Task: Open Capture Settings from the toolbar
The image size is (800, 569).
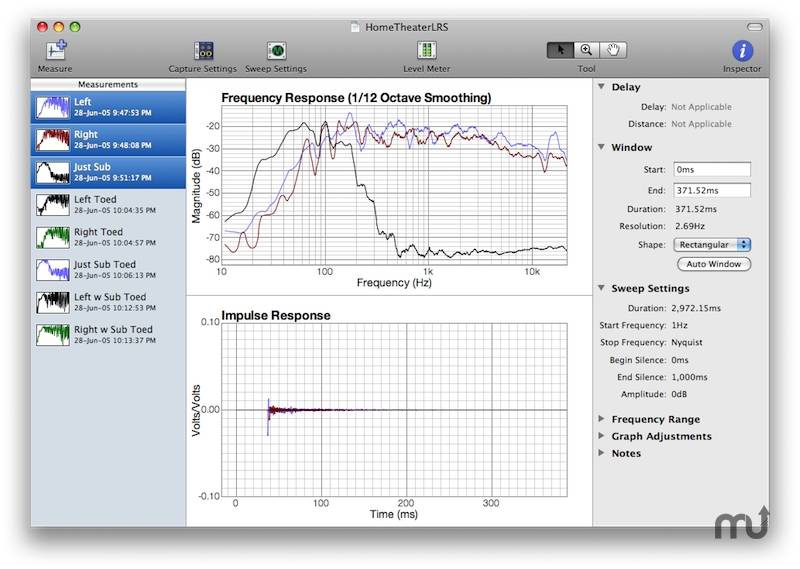Action: [x=204, y=51]
